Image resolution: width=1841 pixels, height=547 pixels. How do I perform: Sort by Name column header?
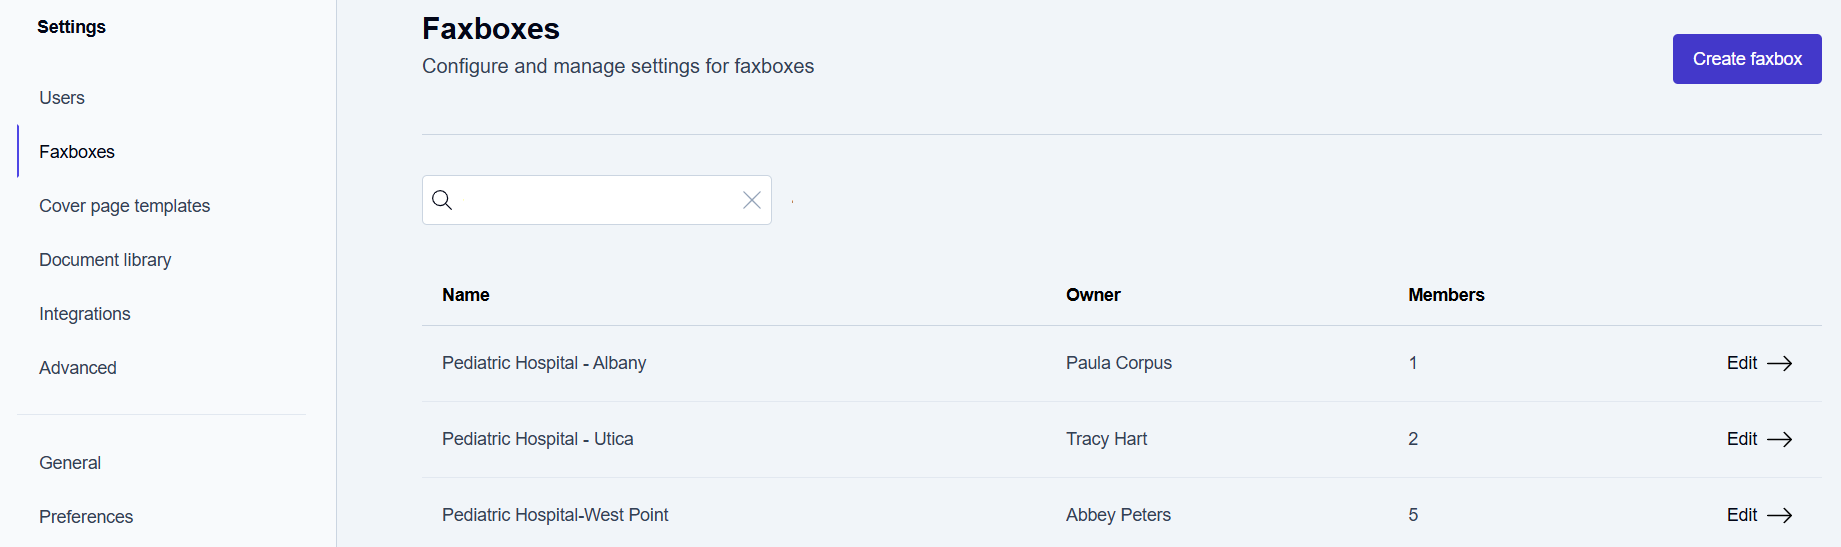click(466, 295)
